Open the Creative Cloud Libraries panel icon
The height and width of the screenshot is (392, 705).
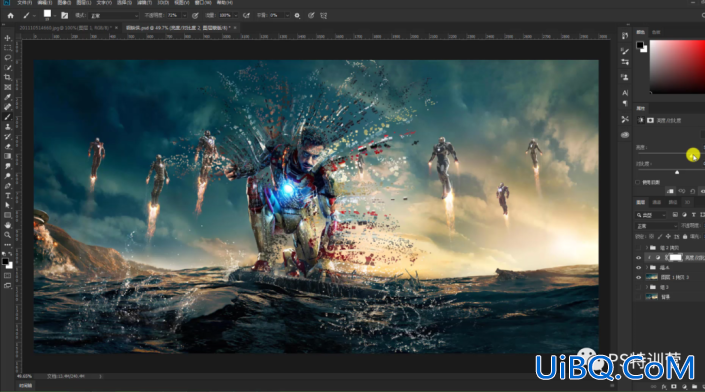[x=625, y=135]
